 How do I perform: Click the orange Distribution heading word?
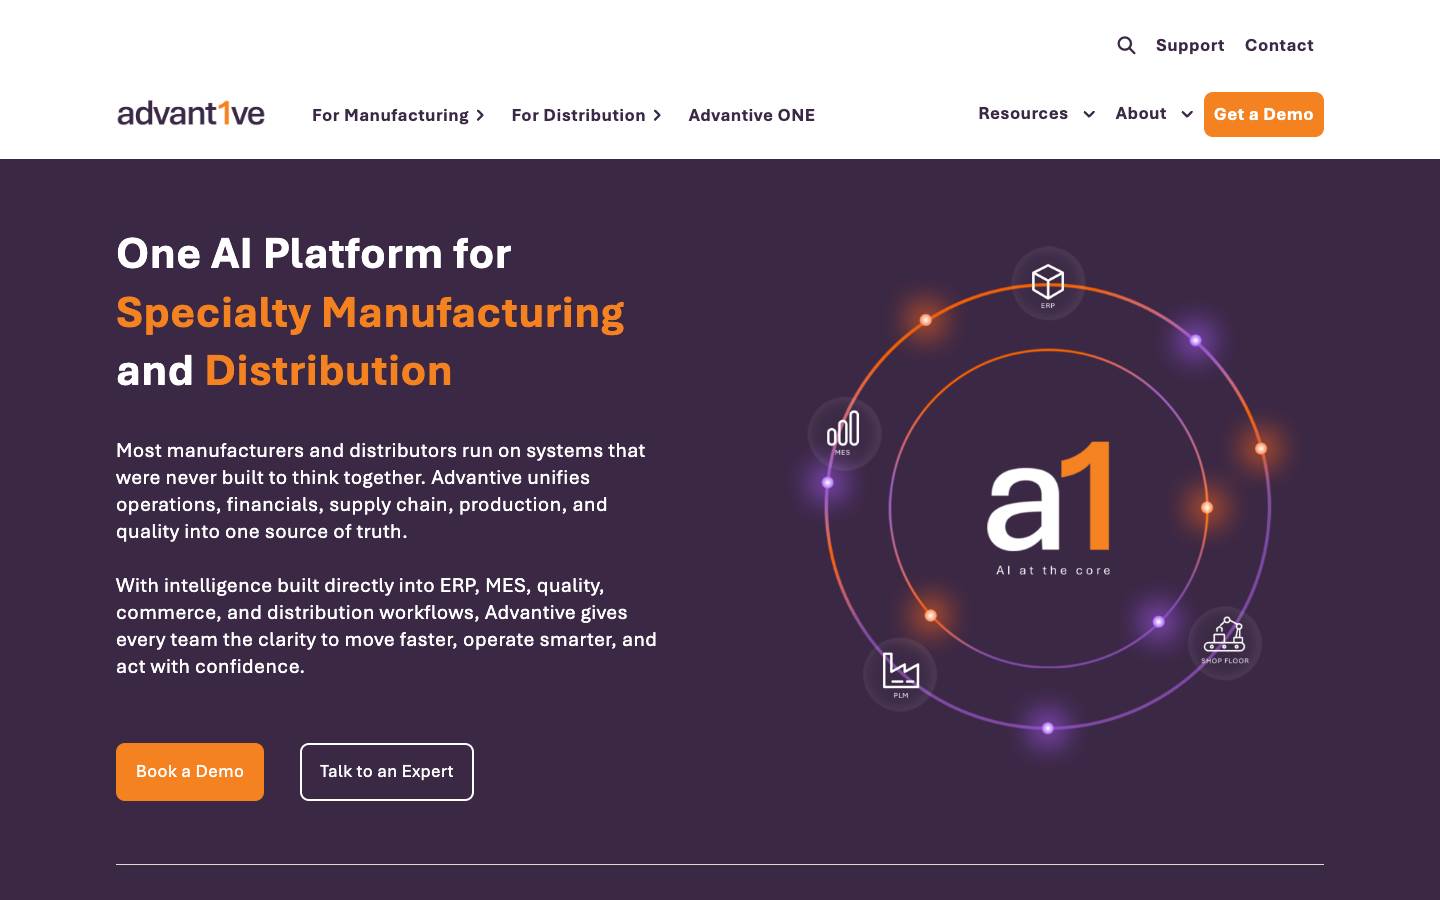point(328,371)
